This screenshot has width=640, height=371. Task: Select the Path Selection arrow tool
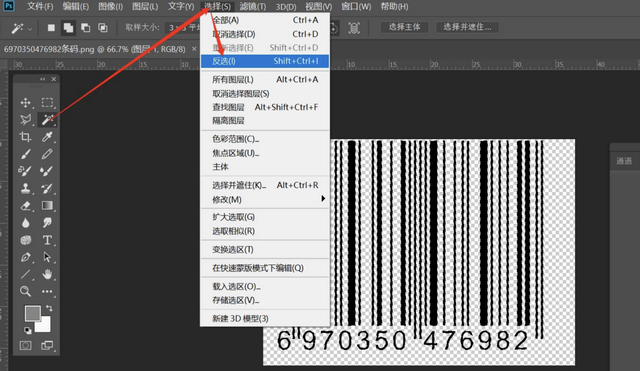47,257
